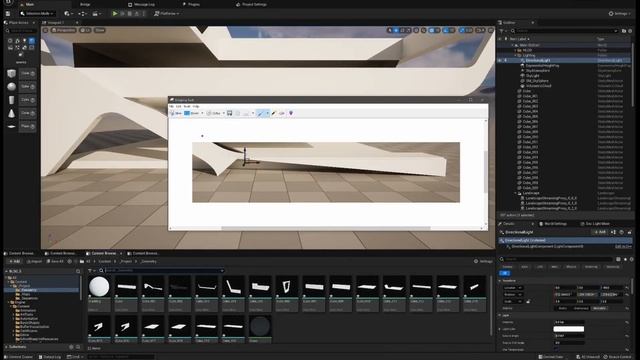Click Save All in Content Browser
The image size is (640, 360).
click(55, 261)
